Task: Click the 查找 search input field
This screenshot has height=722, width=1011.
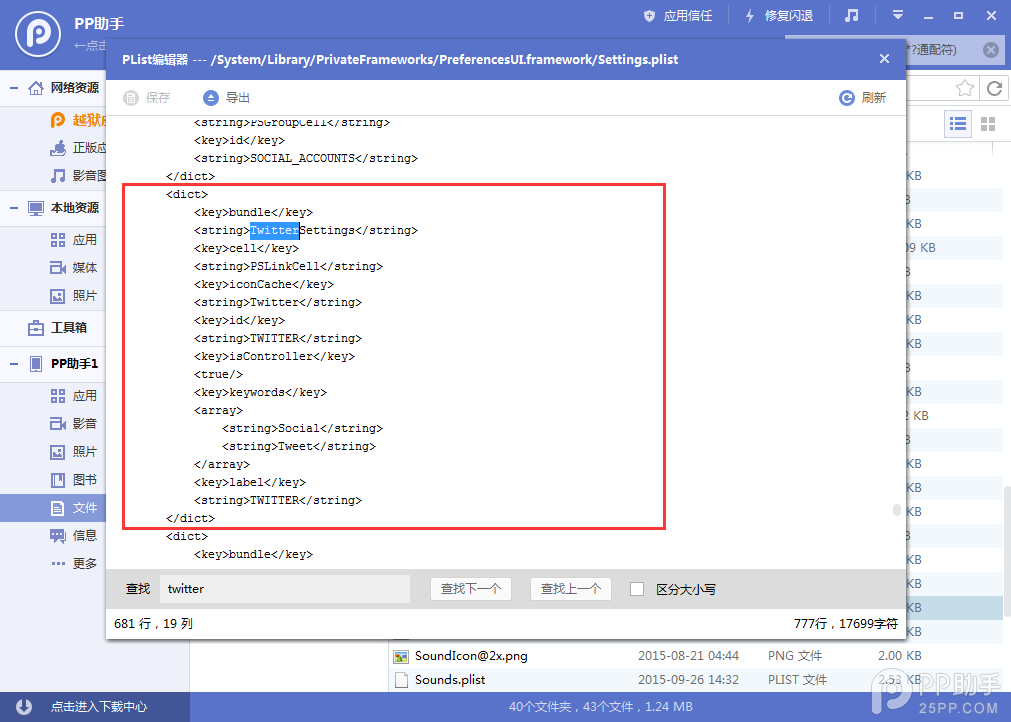Action: coord(285,589)
